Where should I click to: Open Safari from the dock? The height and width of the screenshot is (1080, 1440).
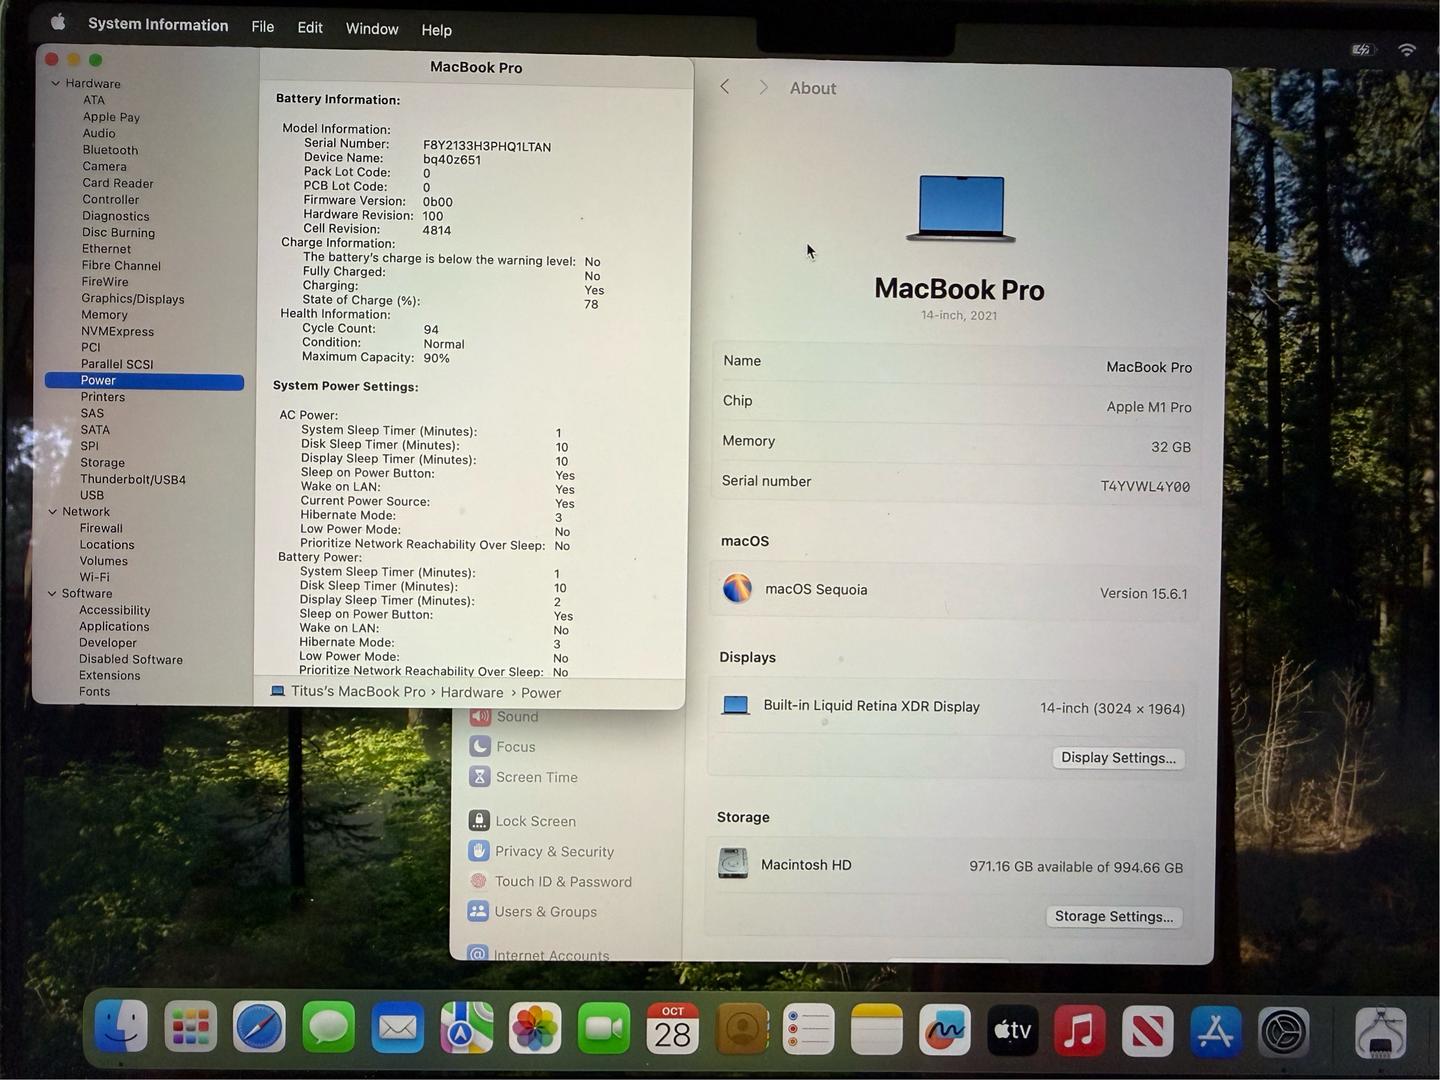click(259, 1028)
